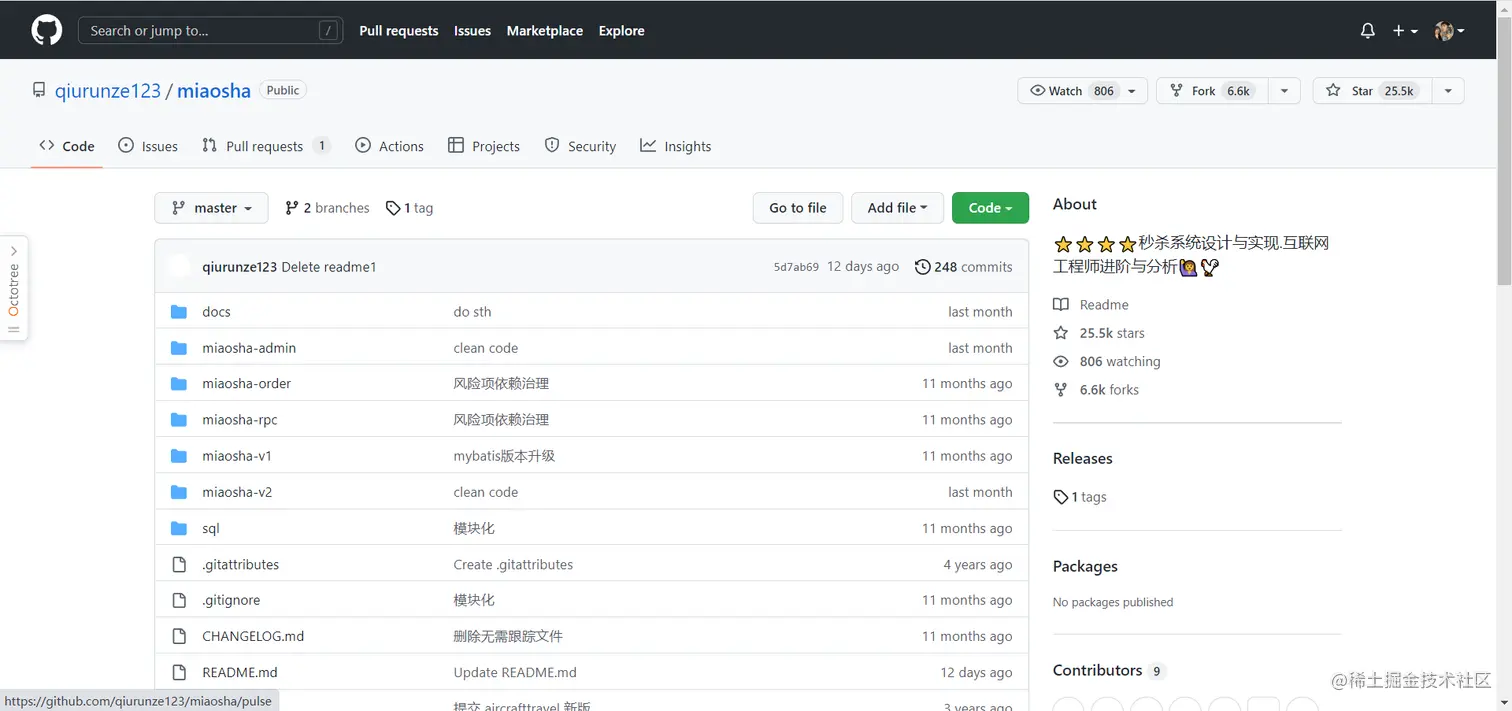Click the miaosha-v1 folder icon
The height and width of the screenshot is (711, 1512).
point(179,456)
